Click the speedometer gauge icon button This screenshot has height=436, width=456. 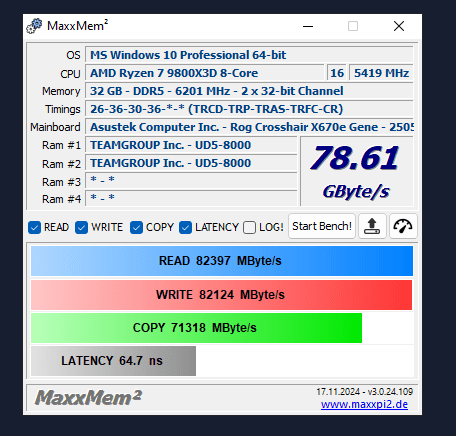point(403,226)
